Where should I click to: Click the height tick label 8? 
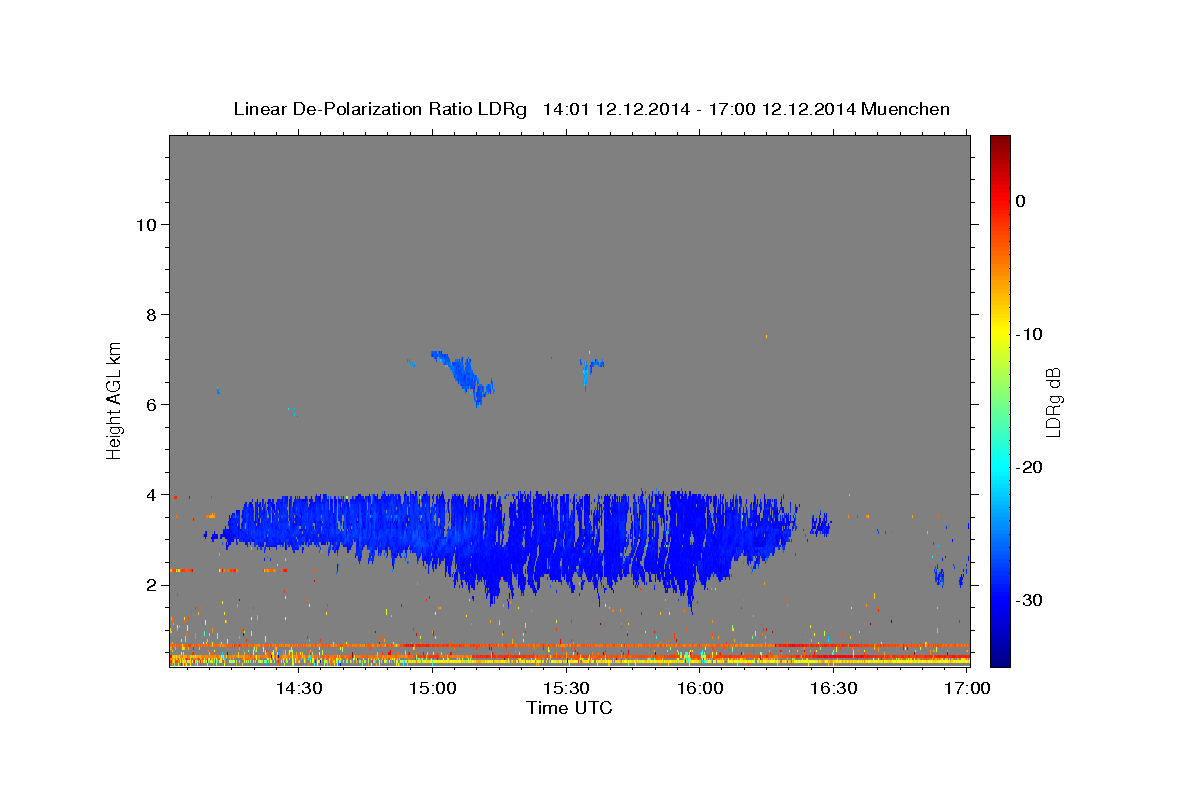coord(150,314)
